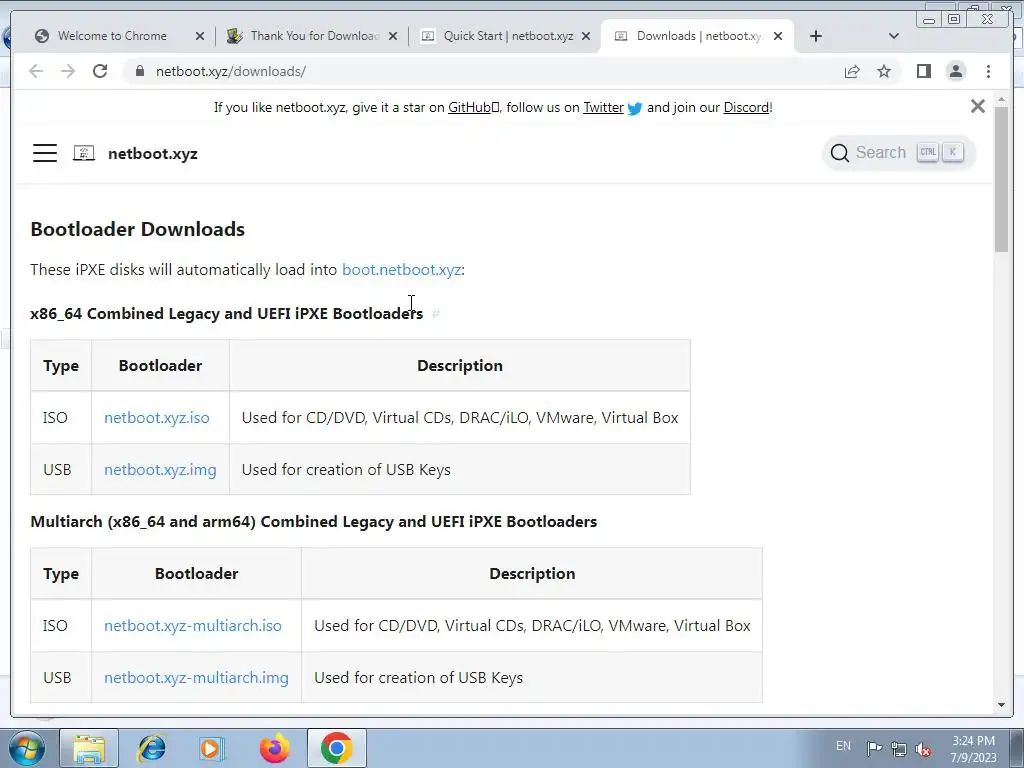The width and height of the screenshot is (1024, 768).
Task: Click the muted volume tray icon
Action: pyautogui.click(x=923, y=749)
